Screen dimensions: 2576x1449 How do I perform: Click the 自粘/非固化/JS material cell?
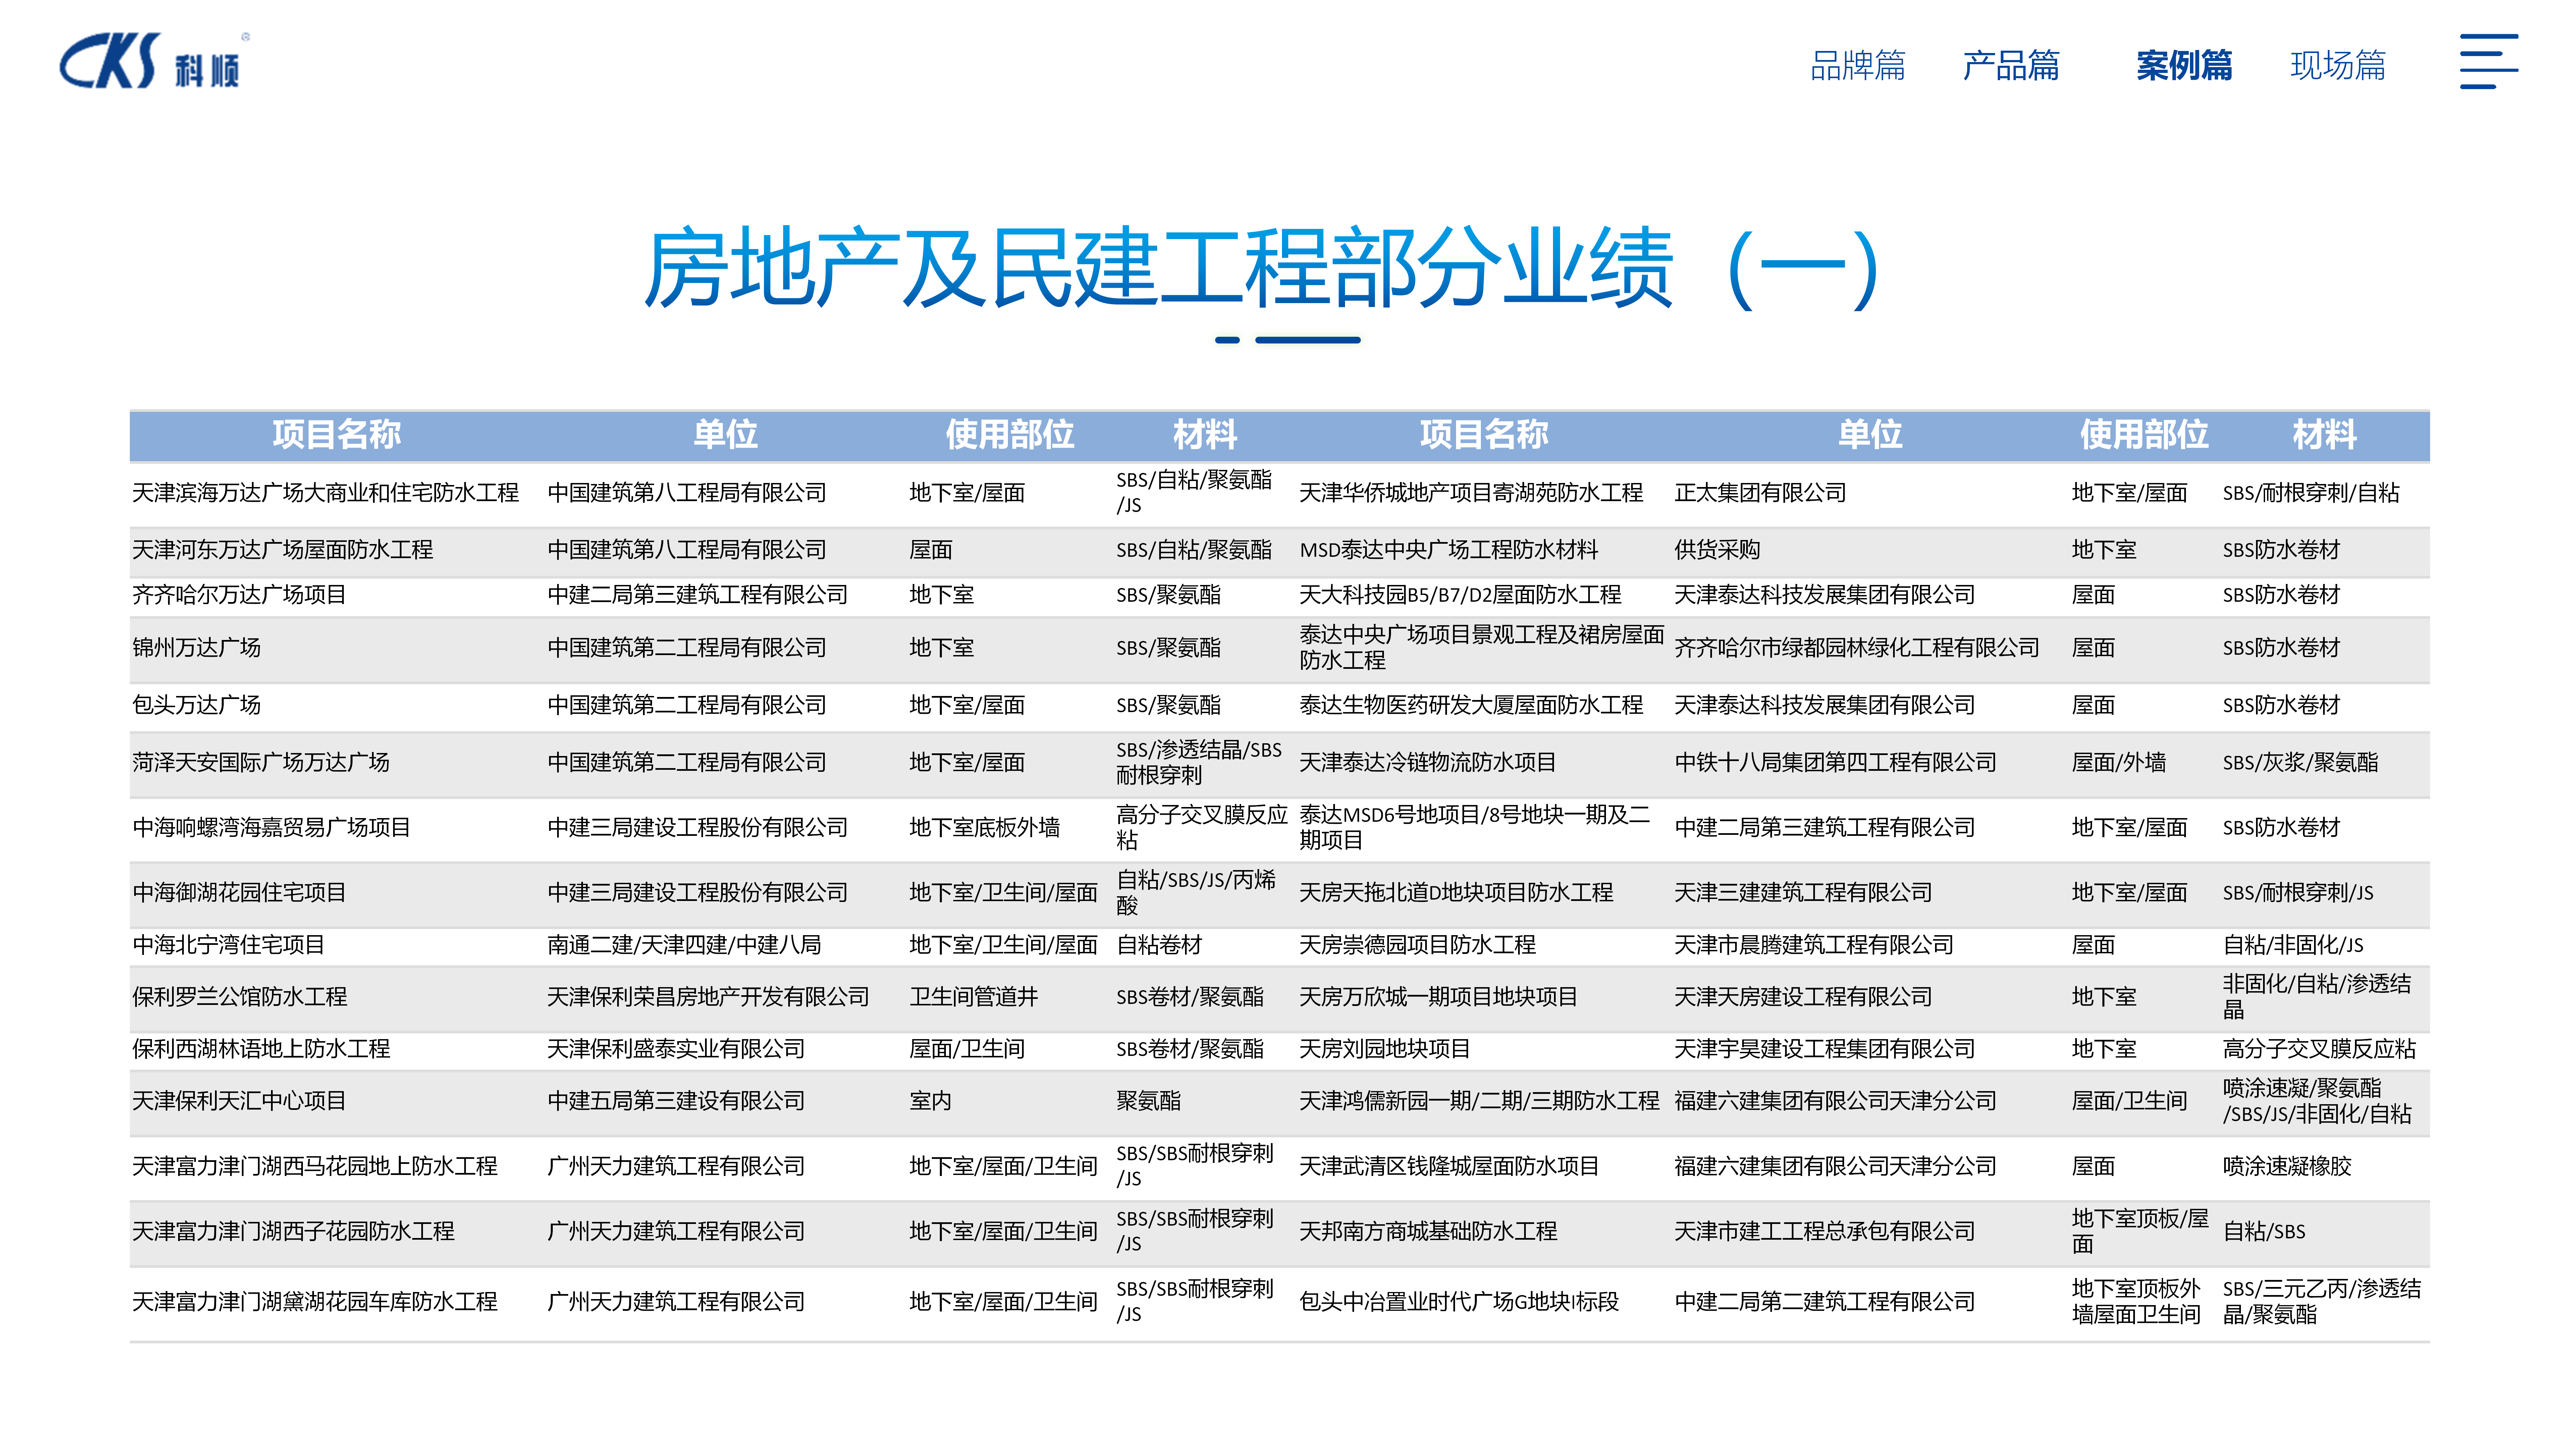2293,945
